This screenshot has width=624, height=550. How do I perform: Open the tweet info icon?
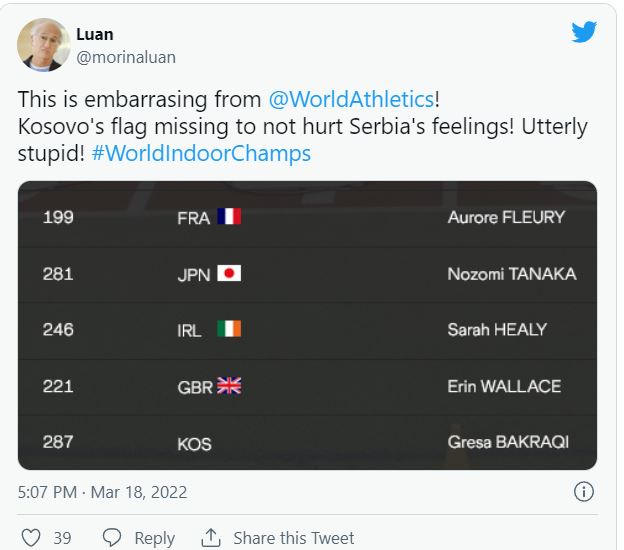tap(584, 492)
